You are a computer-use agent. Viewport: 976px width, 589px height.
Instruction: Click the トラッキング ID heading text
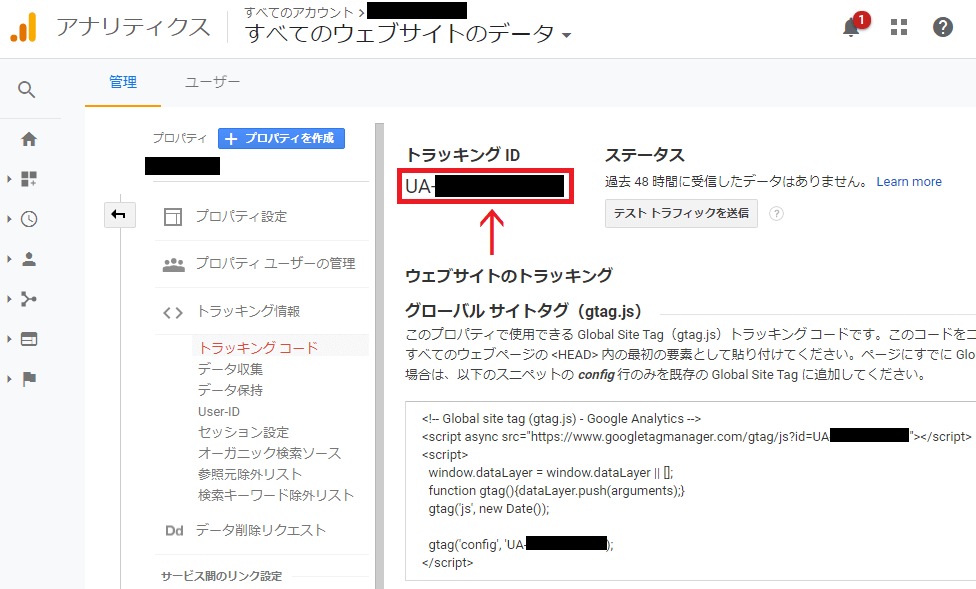click(462, 155)
